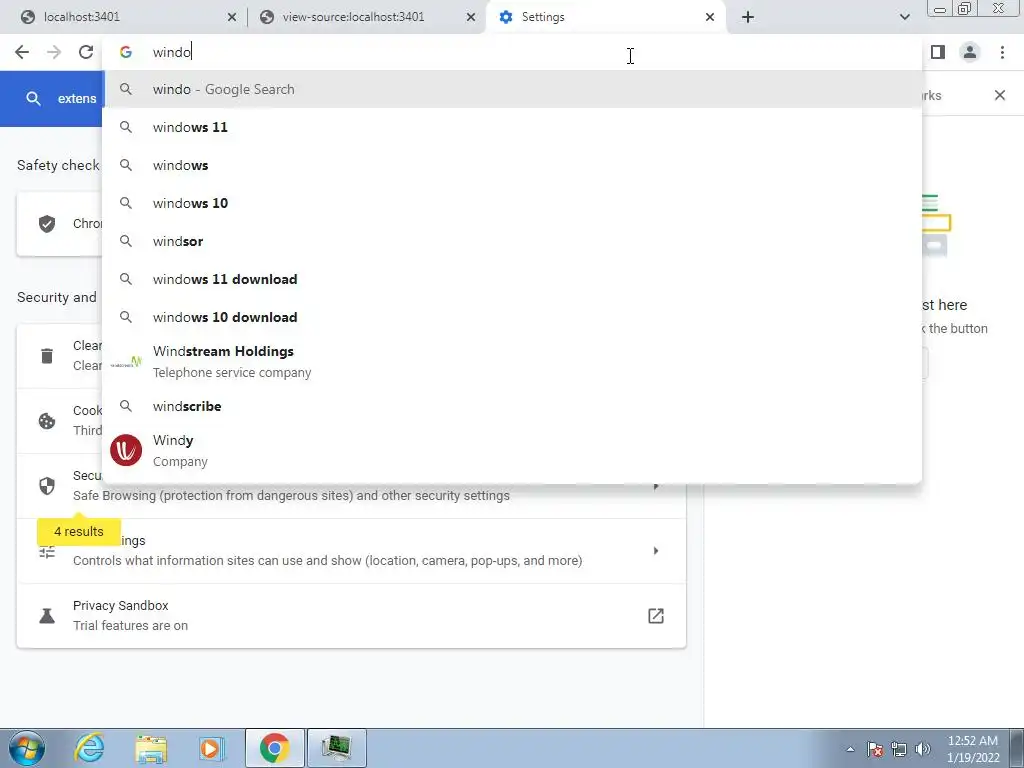Viewport: 1024px width, 768px height.
Task: Pick the 'windsor' suggestion
Action: 512,241
